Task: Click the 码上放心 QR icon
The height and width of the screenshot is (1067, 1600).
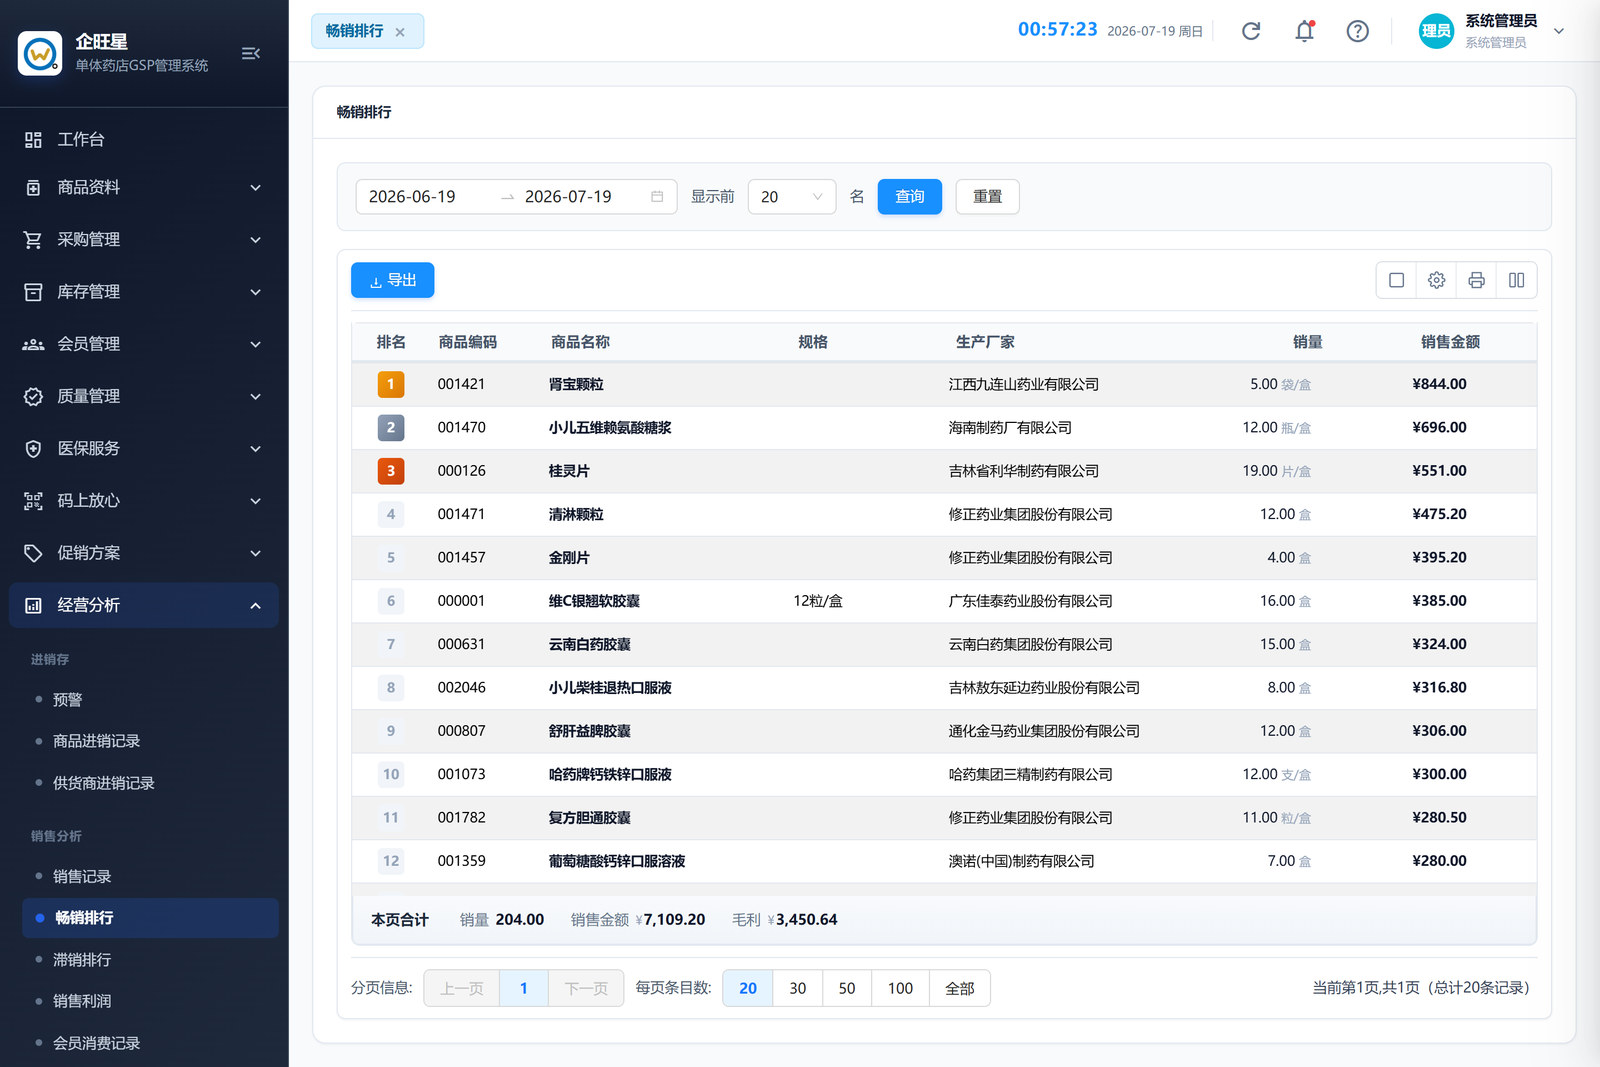Action: (x=33, y=500)
